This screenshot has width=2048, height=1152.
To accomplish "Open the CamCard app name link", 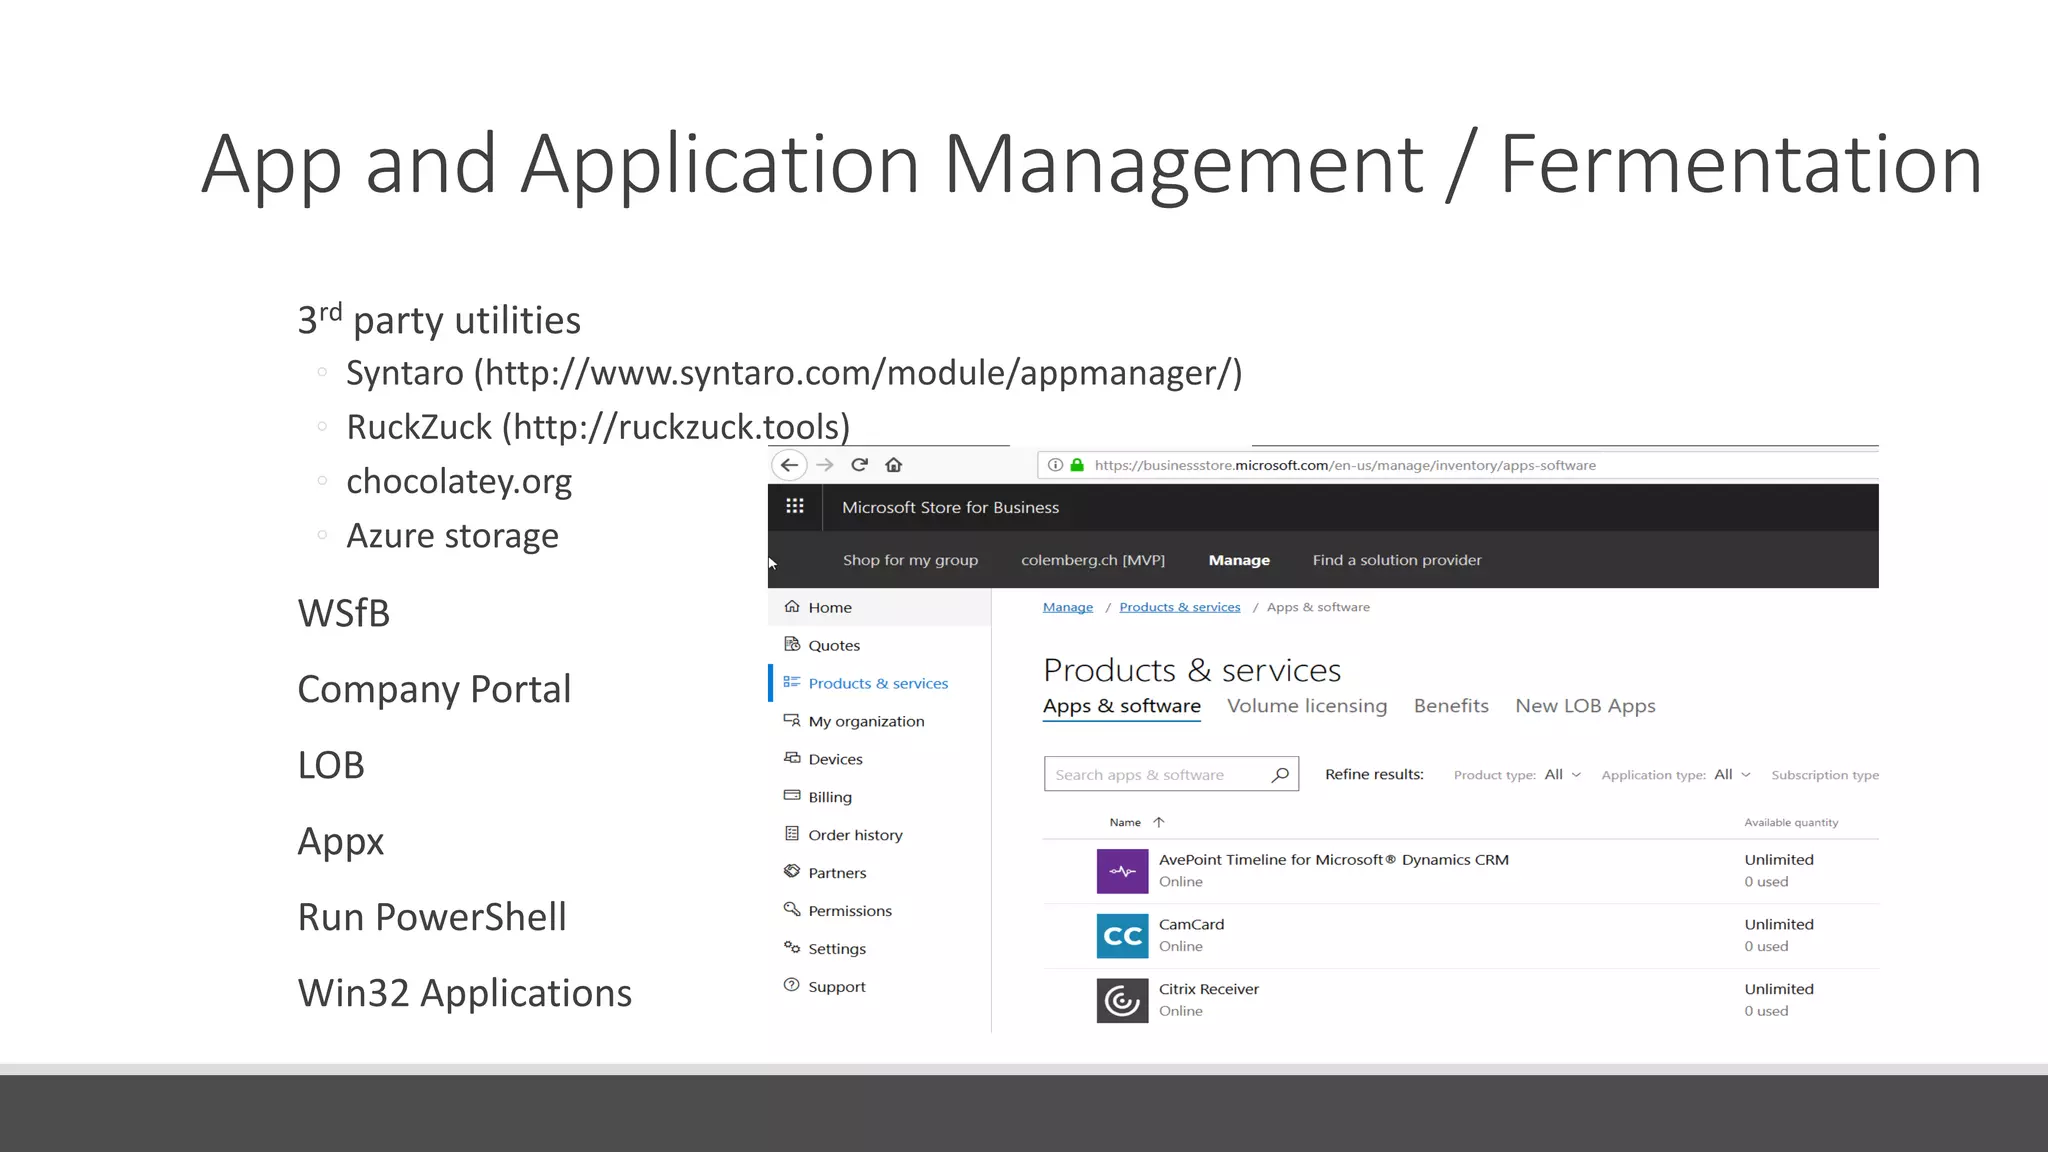I will pos(1191,924).
